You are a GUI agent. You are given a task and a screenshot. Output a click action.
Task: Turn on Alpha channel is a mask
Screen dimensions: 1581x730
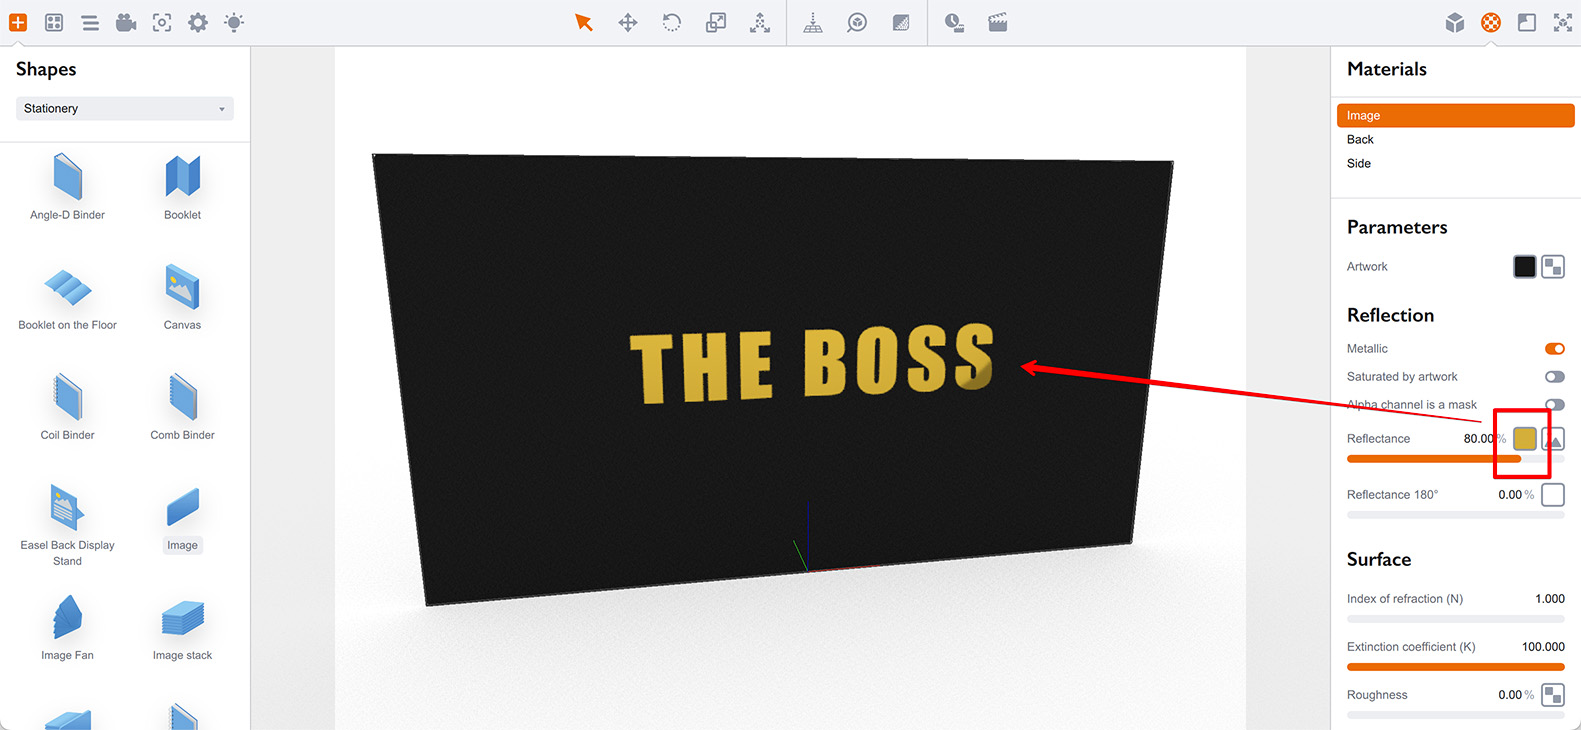tap(1554, 405)
